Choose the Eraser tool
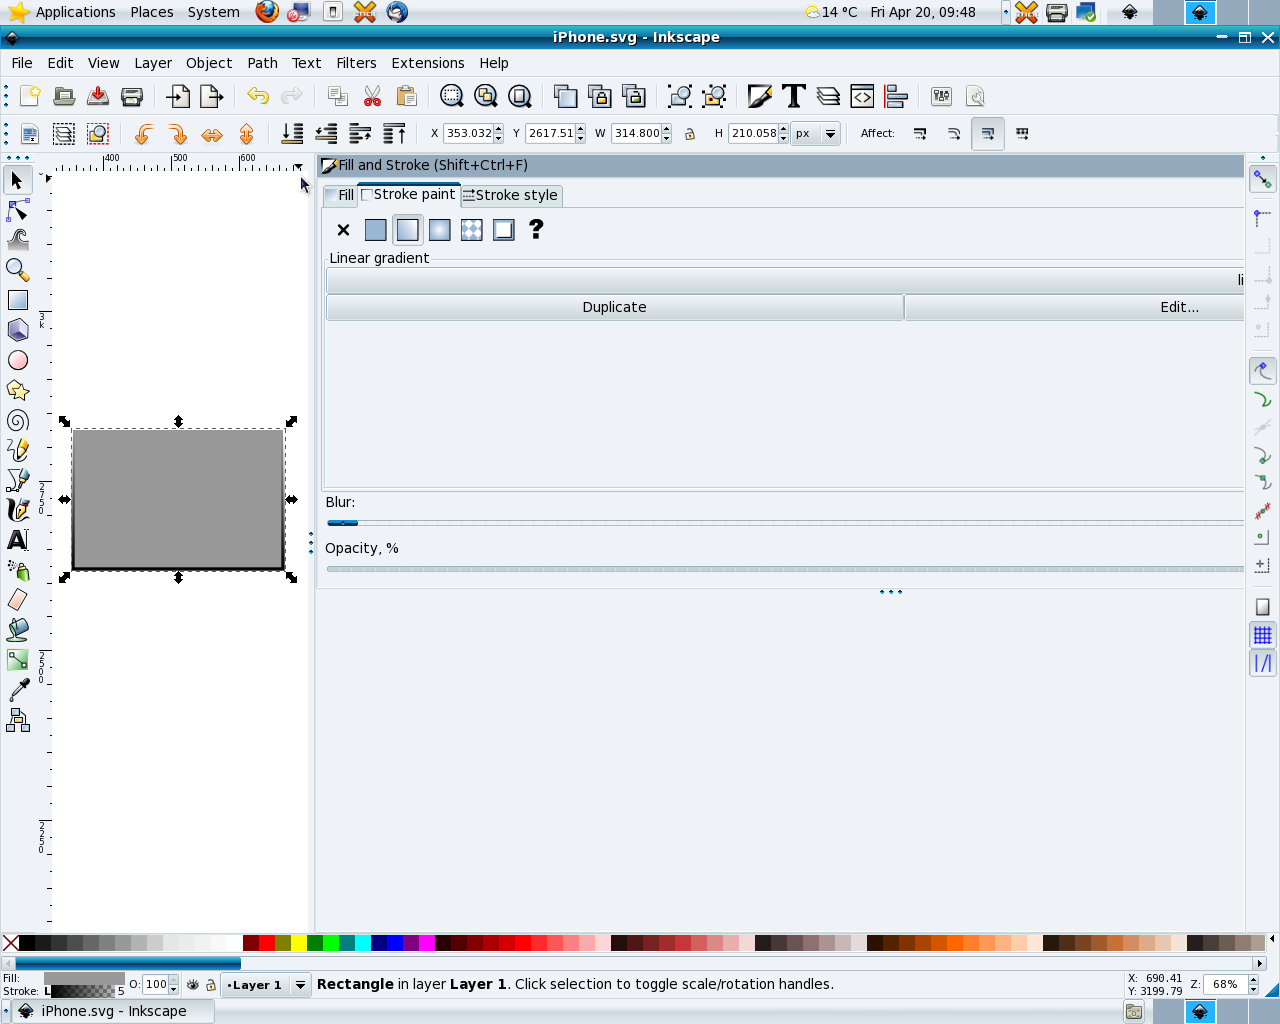The height and width of the screenshot is (1024, 1280). (18, 600)
